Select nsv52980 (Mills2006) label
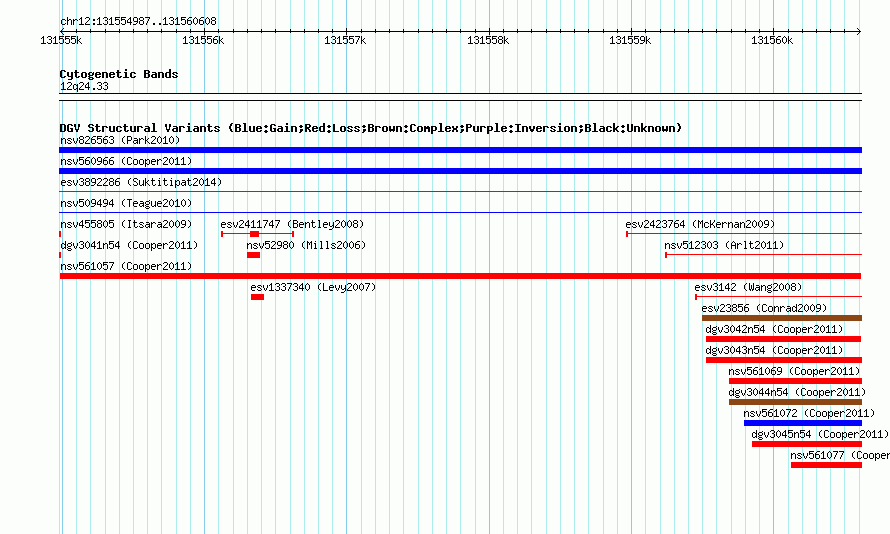Viewport: 890px width, 534px height. pos(306,245)
